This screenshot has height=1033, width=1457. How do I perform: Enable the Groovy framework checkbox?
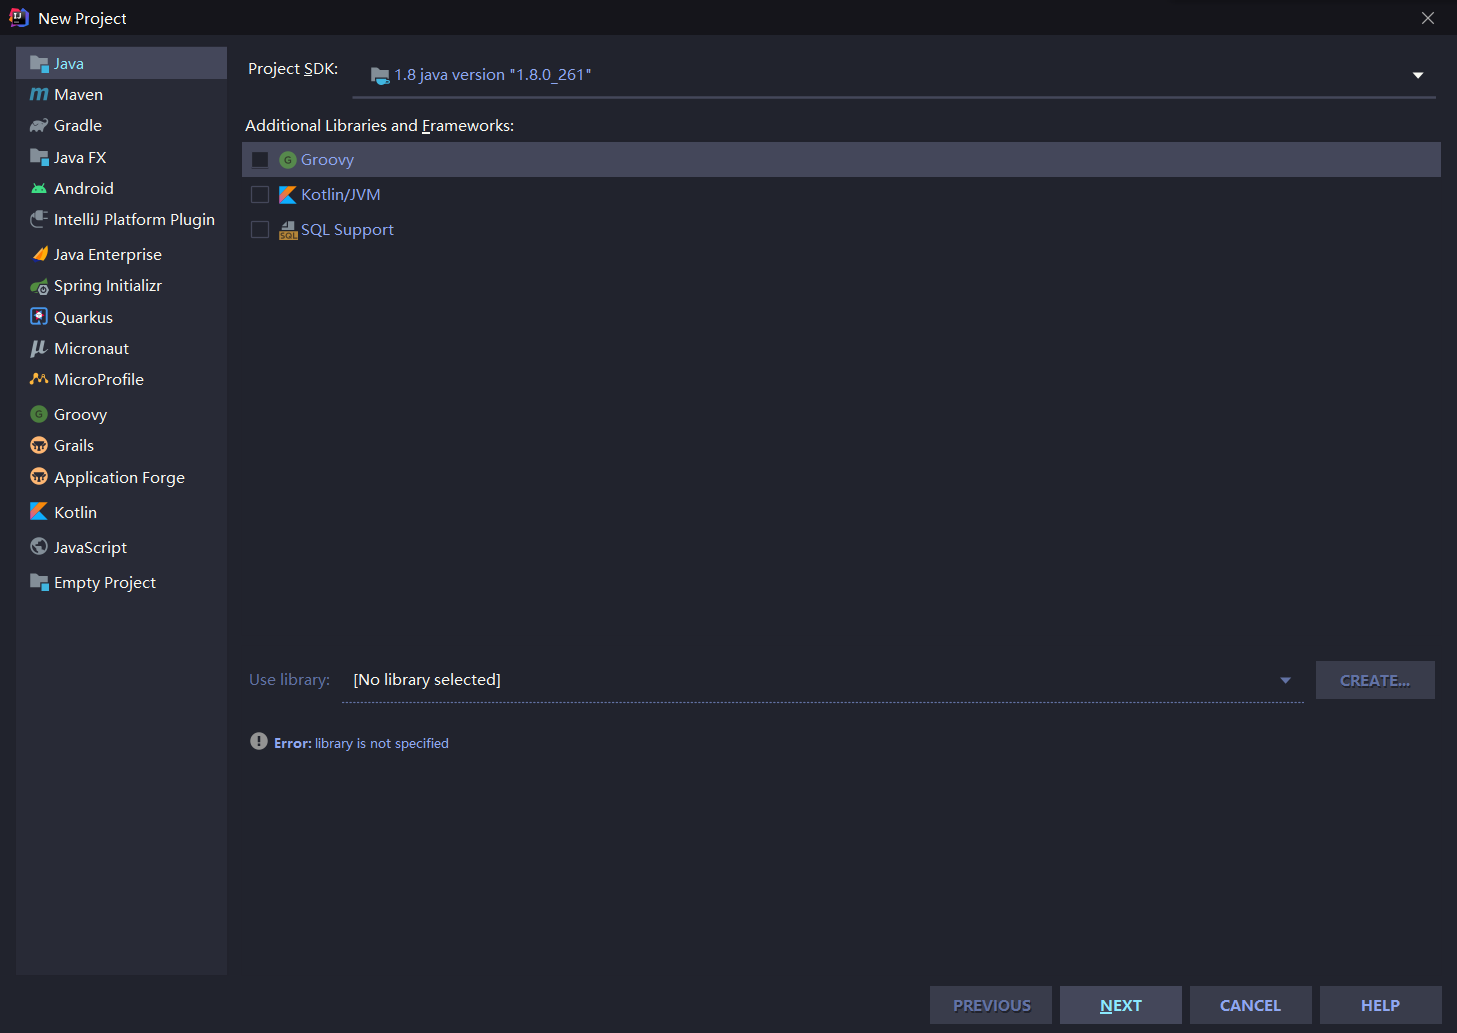[x=260, y=160]
